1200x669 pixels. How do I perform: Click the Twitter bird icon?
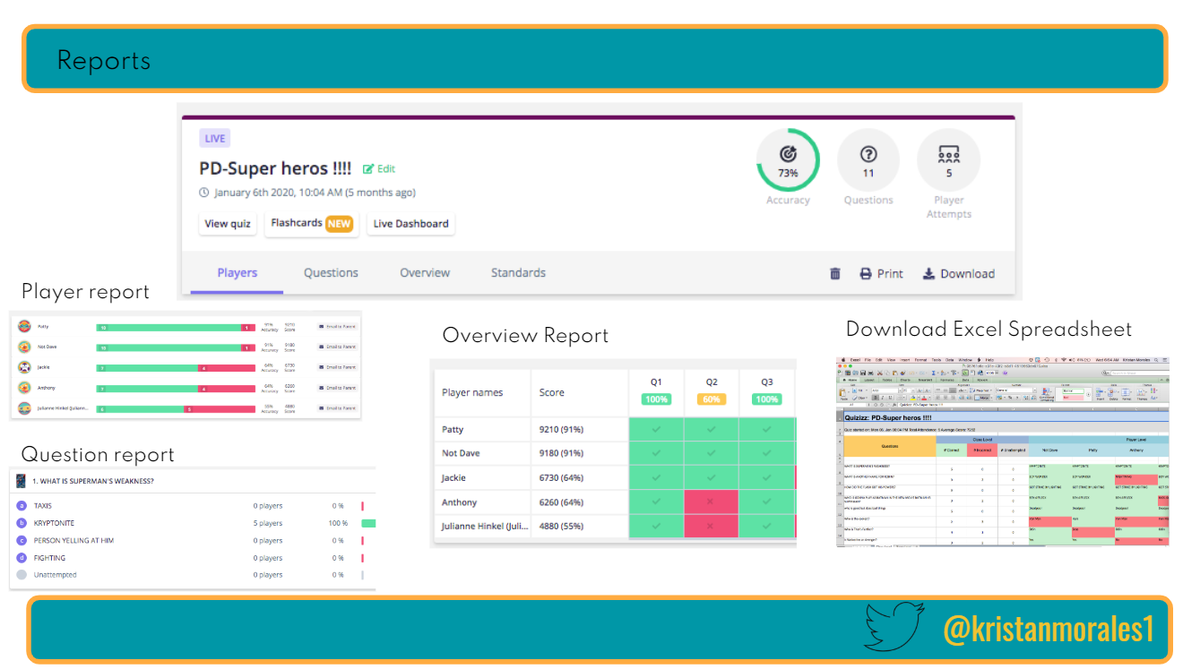(x=895, y=627)
